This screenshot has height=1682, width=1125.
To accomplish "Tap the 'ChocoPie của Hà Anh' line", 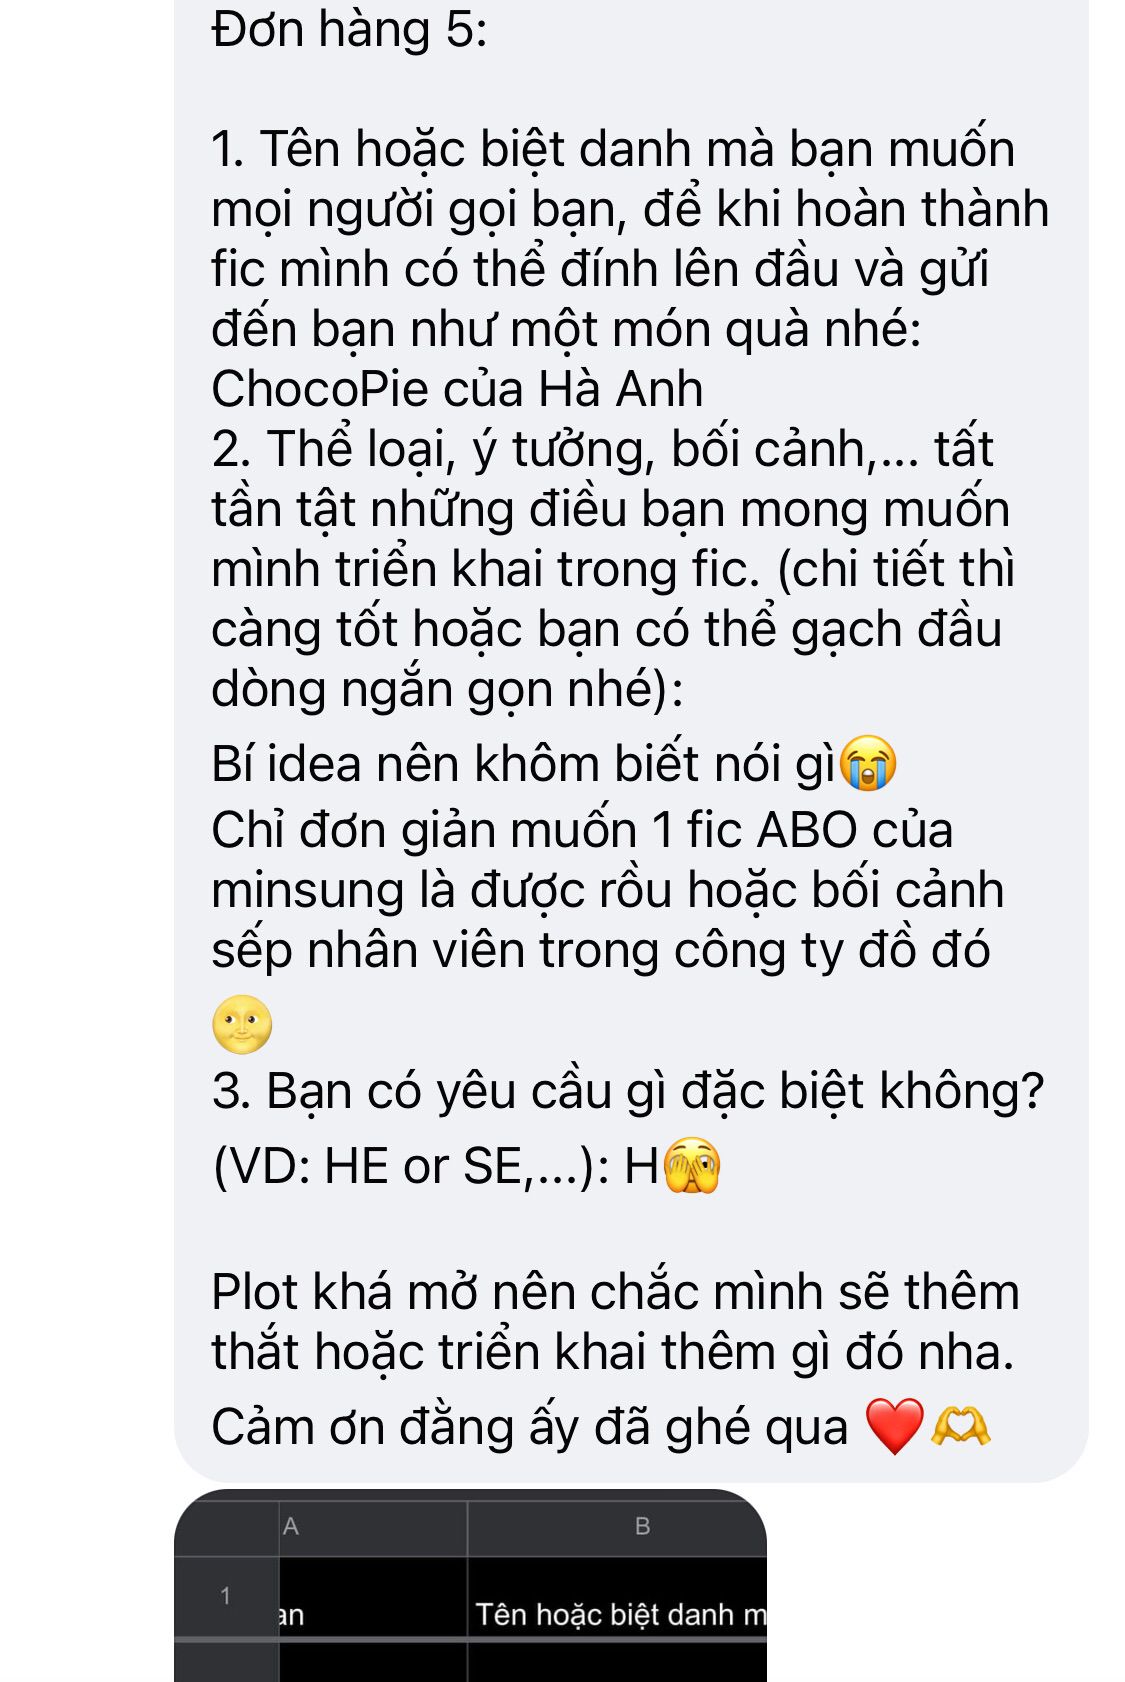I will pos(457,388).
